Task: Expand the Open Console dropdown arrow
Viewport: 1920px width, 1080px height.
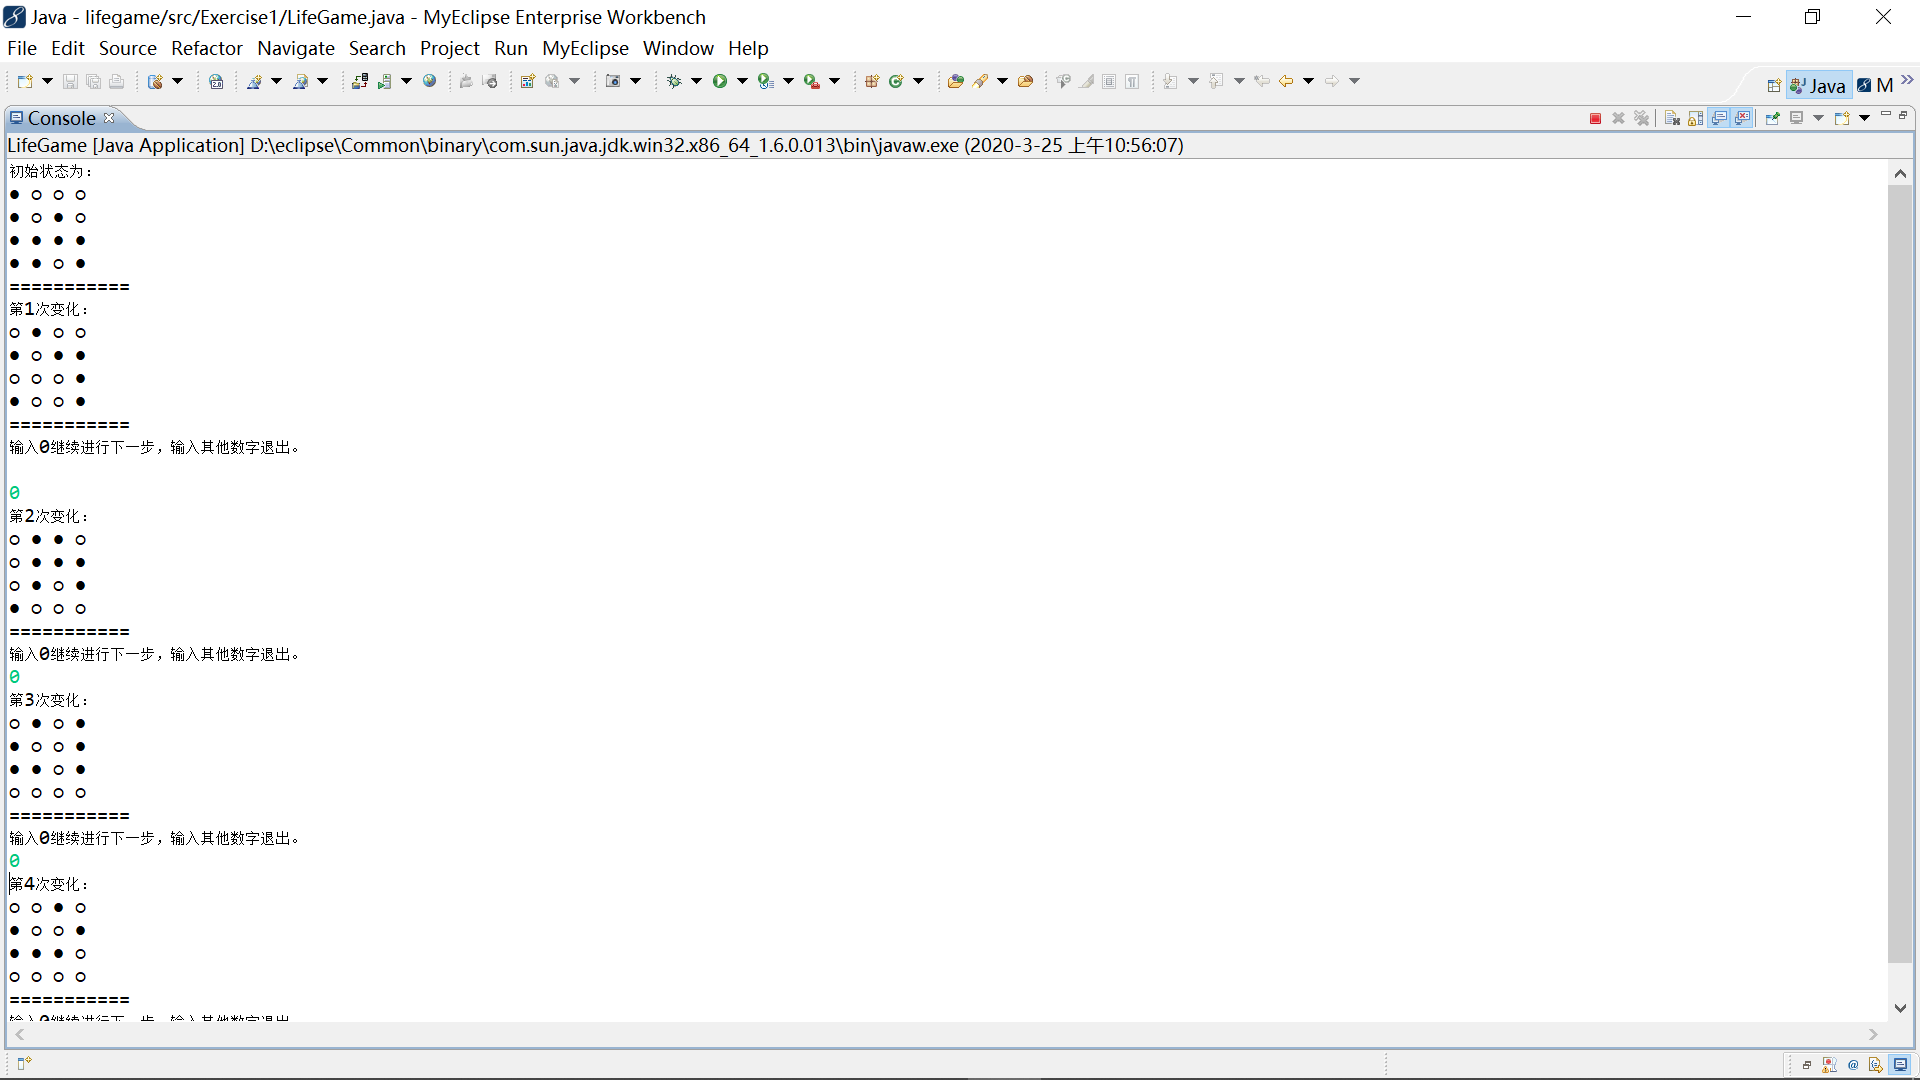Action: pos(1865,118)
